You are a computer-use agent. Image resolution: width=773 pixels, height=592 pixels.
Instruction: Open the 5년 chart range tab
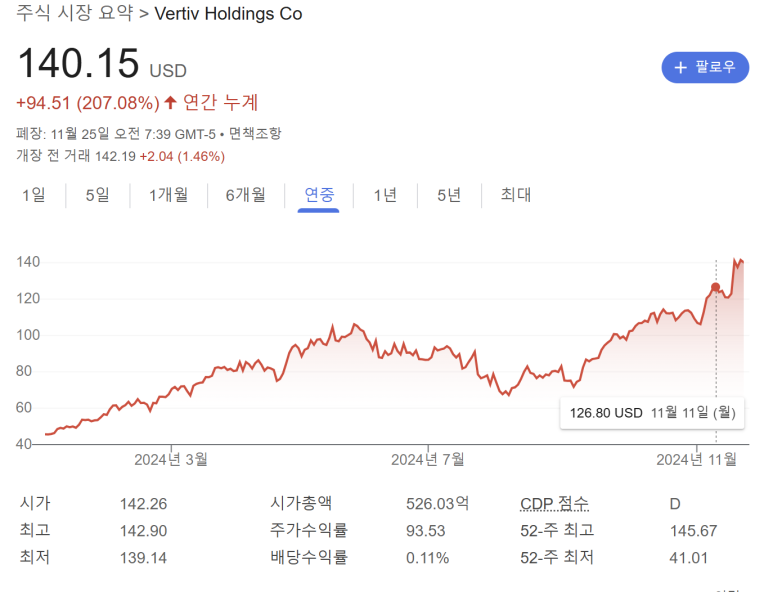coord(449,195)
